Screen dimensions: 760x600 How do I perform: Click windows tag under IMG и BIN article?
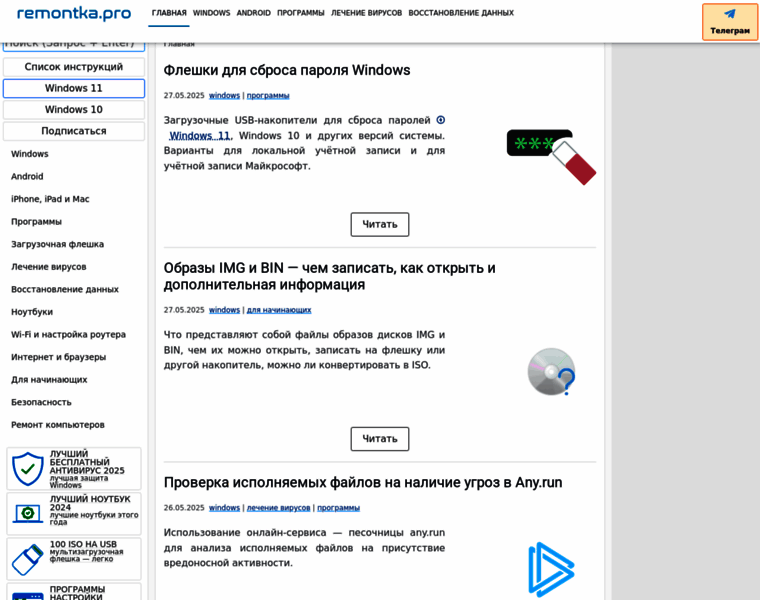224,310
